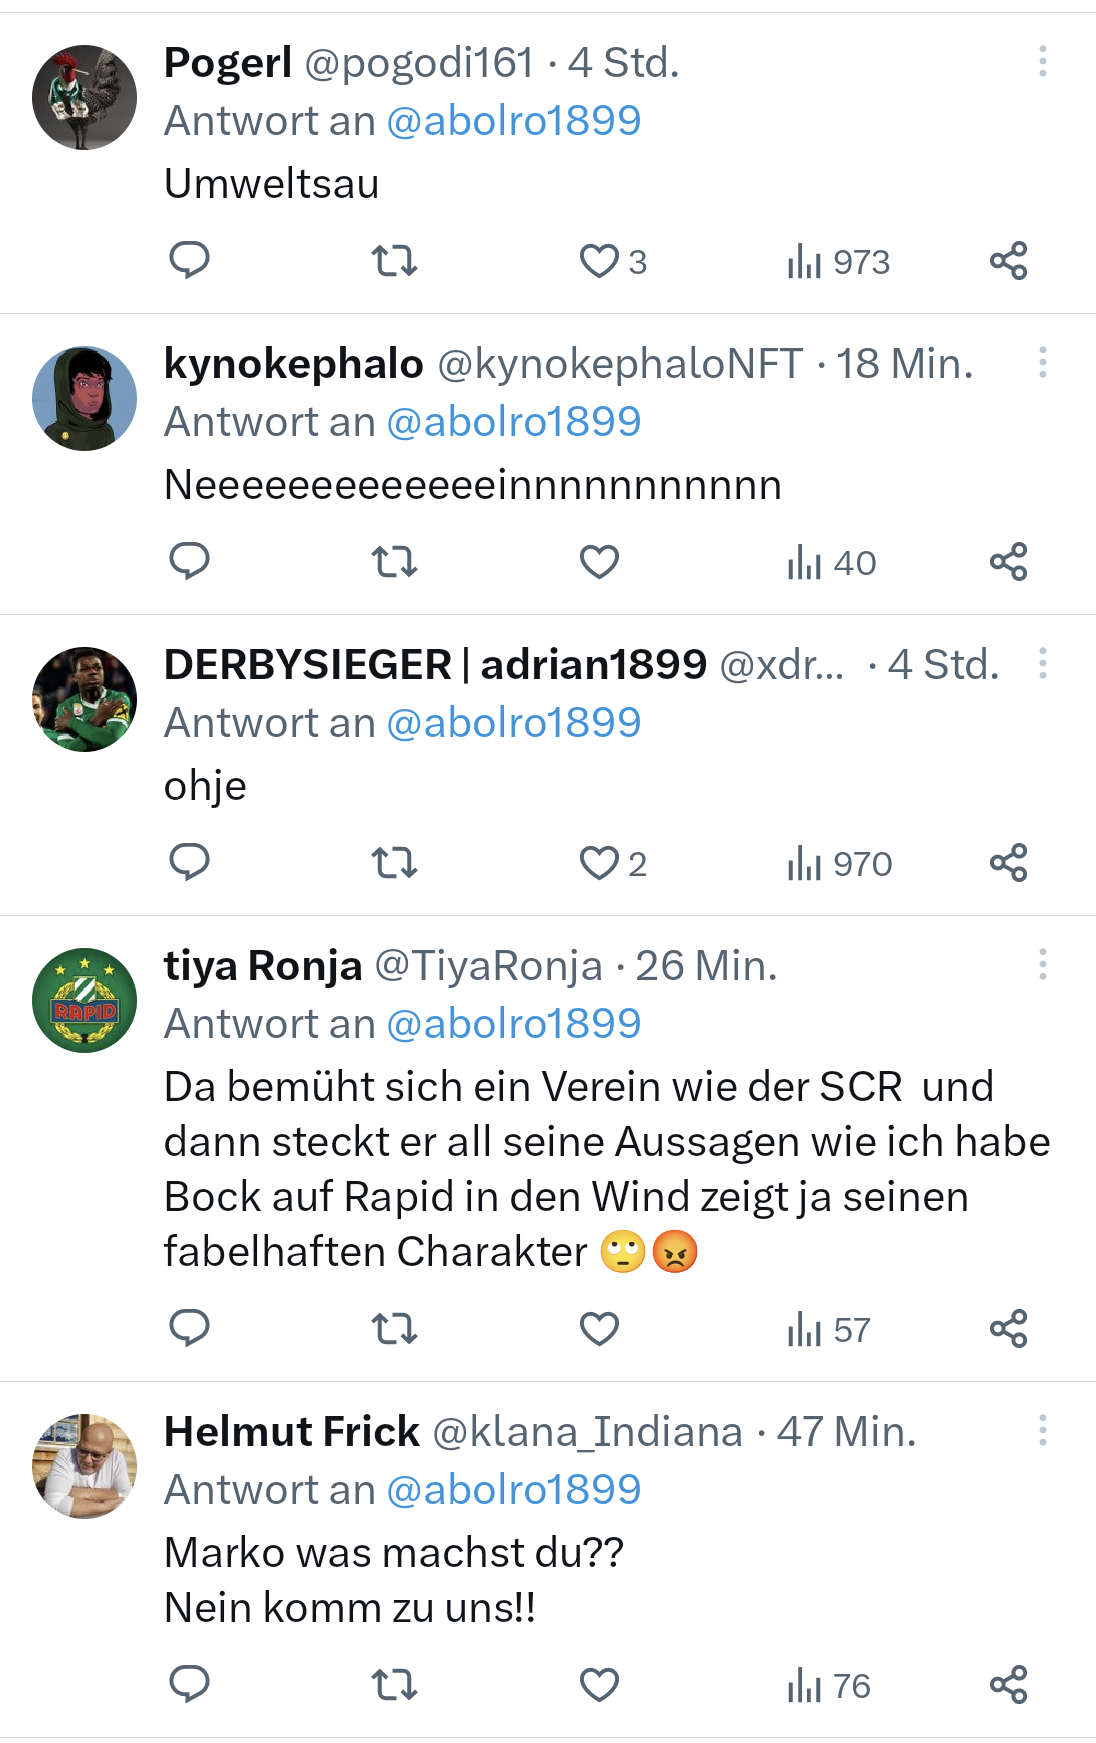
Task: Retweet tiya Ronja's reply
Action: point(394,1329)
